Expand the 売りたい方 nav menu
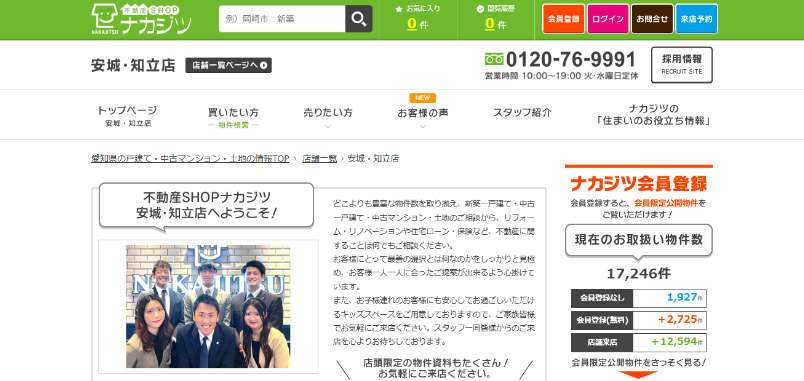The height and width of the screenshot is (381, 804). (328, 117)
